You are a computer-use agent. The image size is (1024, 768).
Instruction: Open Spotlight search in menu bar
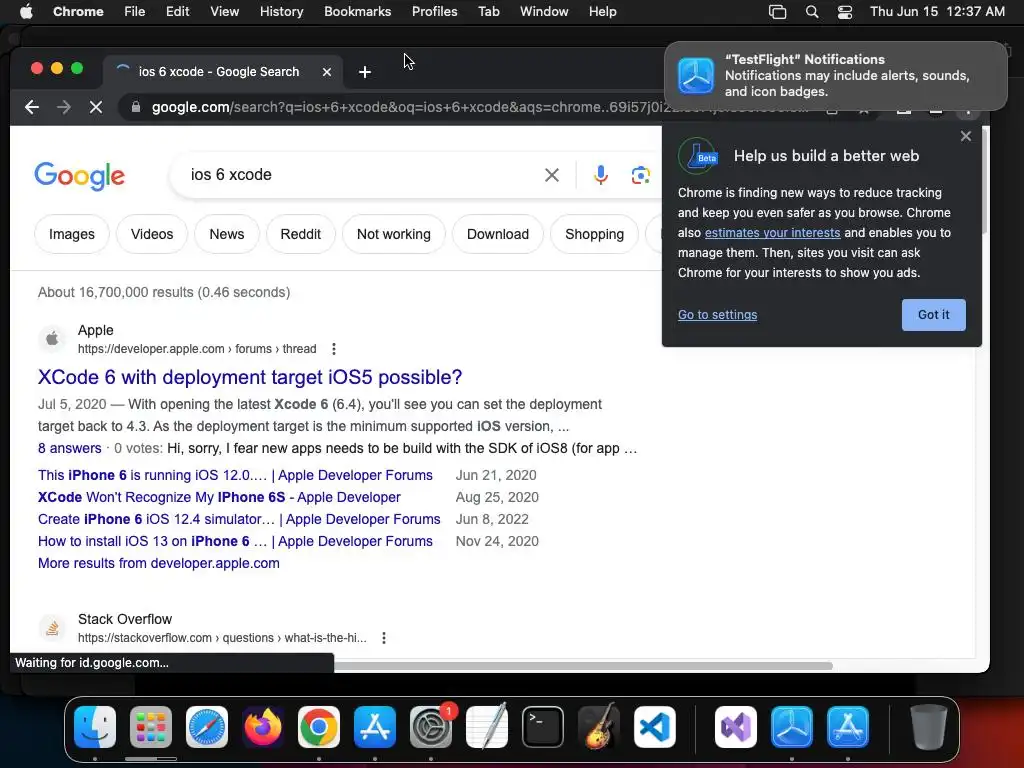coord(812,12)
